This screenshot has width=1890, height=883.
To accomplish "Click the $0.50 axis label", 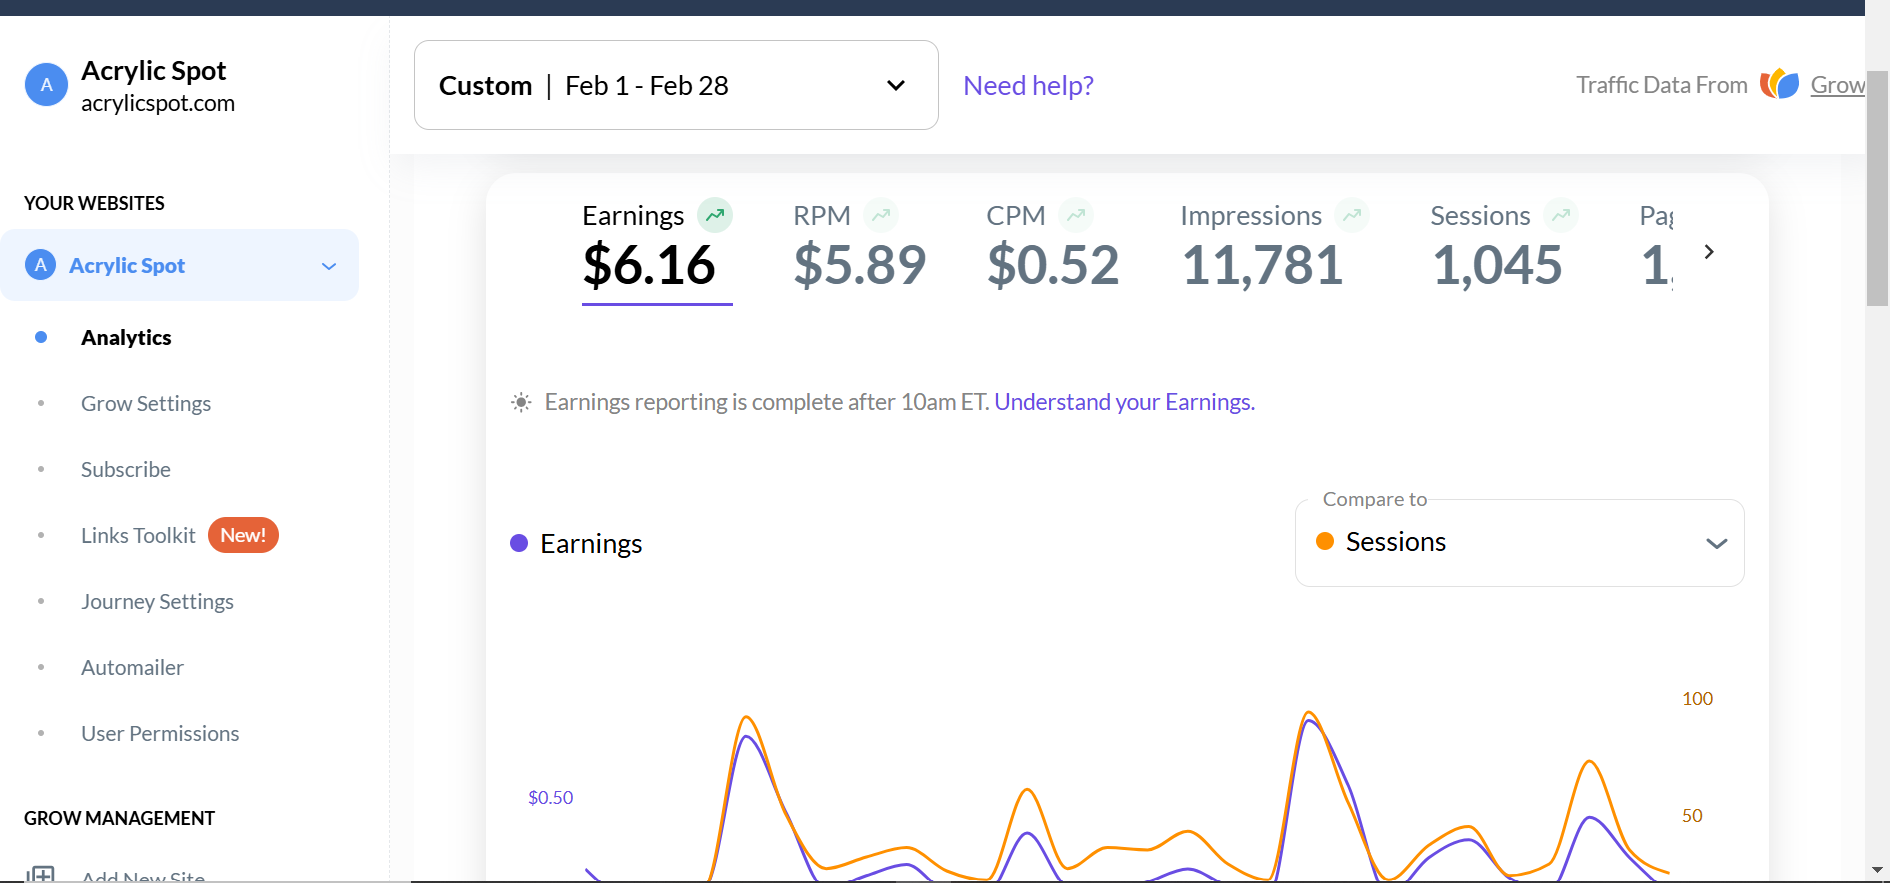I will [x=551, y=798].
